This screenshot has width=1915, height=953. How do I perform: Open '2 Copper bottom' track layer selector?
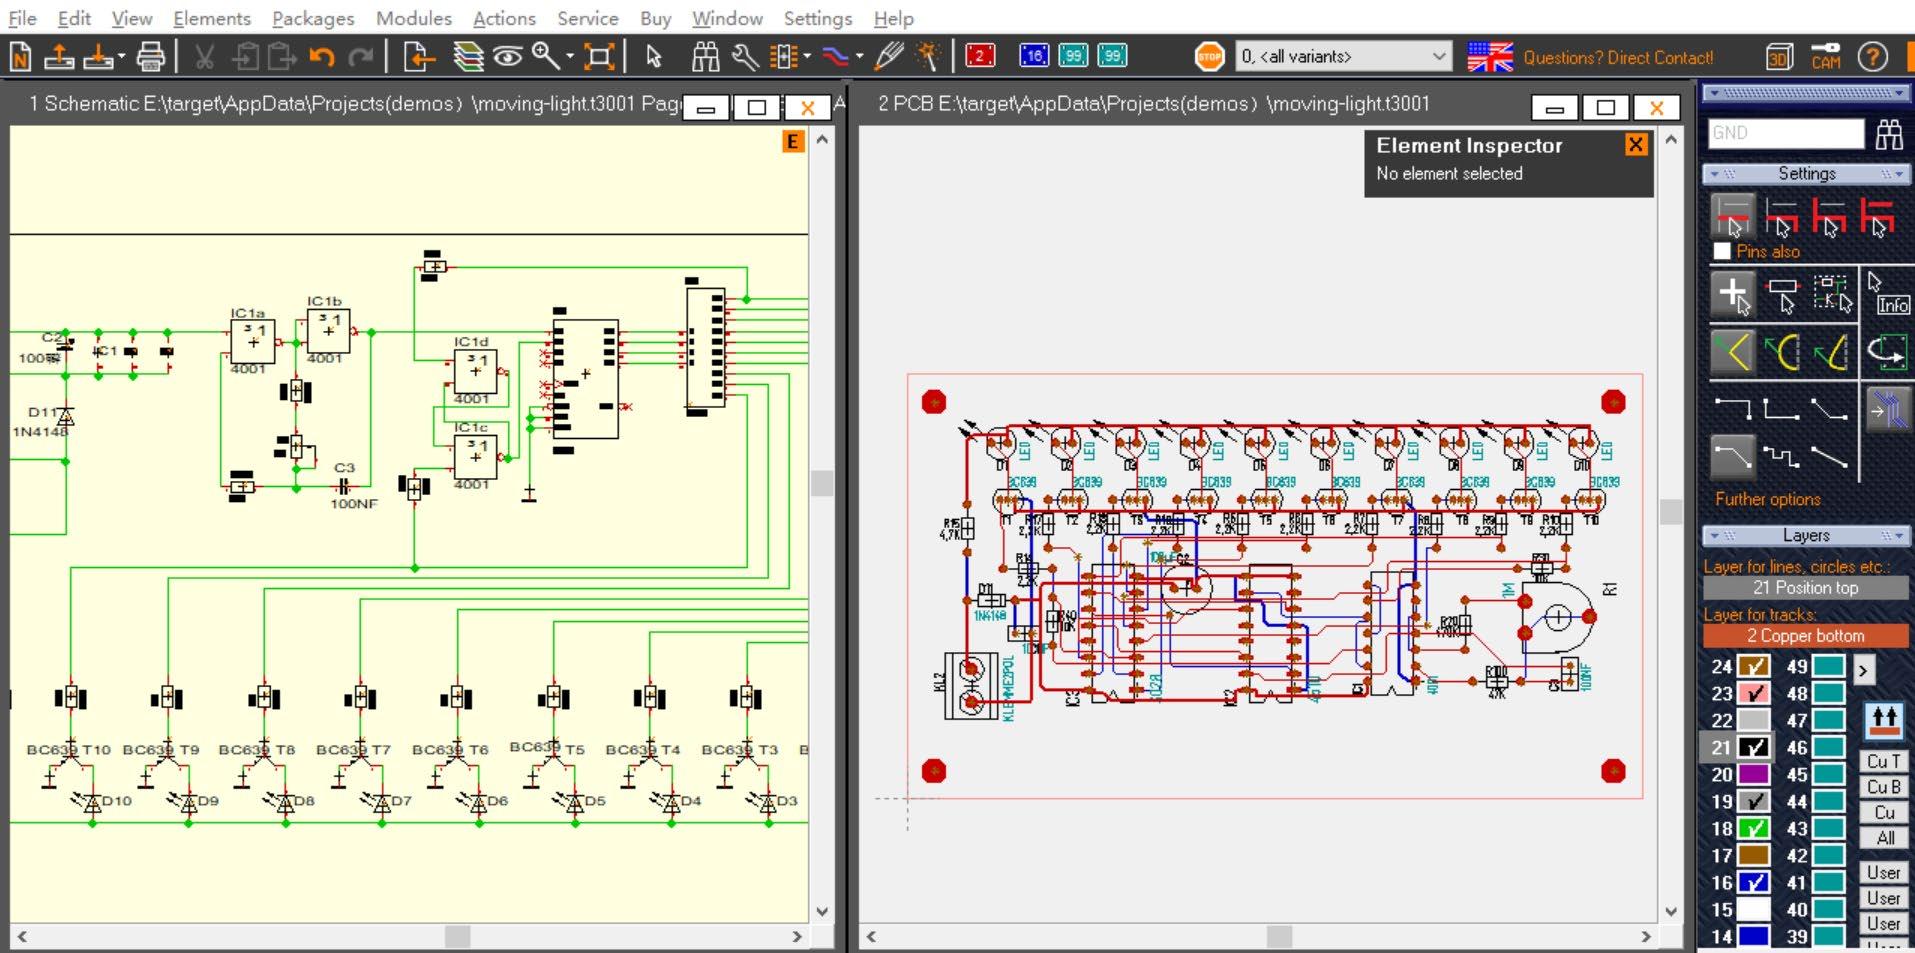(x=1805, y=636)
